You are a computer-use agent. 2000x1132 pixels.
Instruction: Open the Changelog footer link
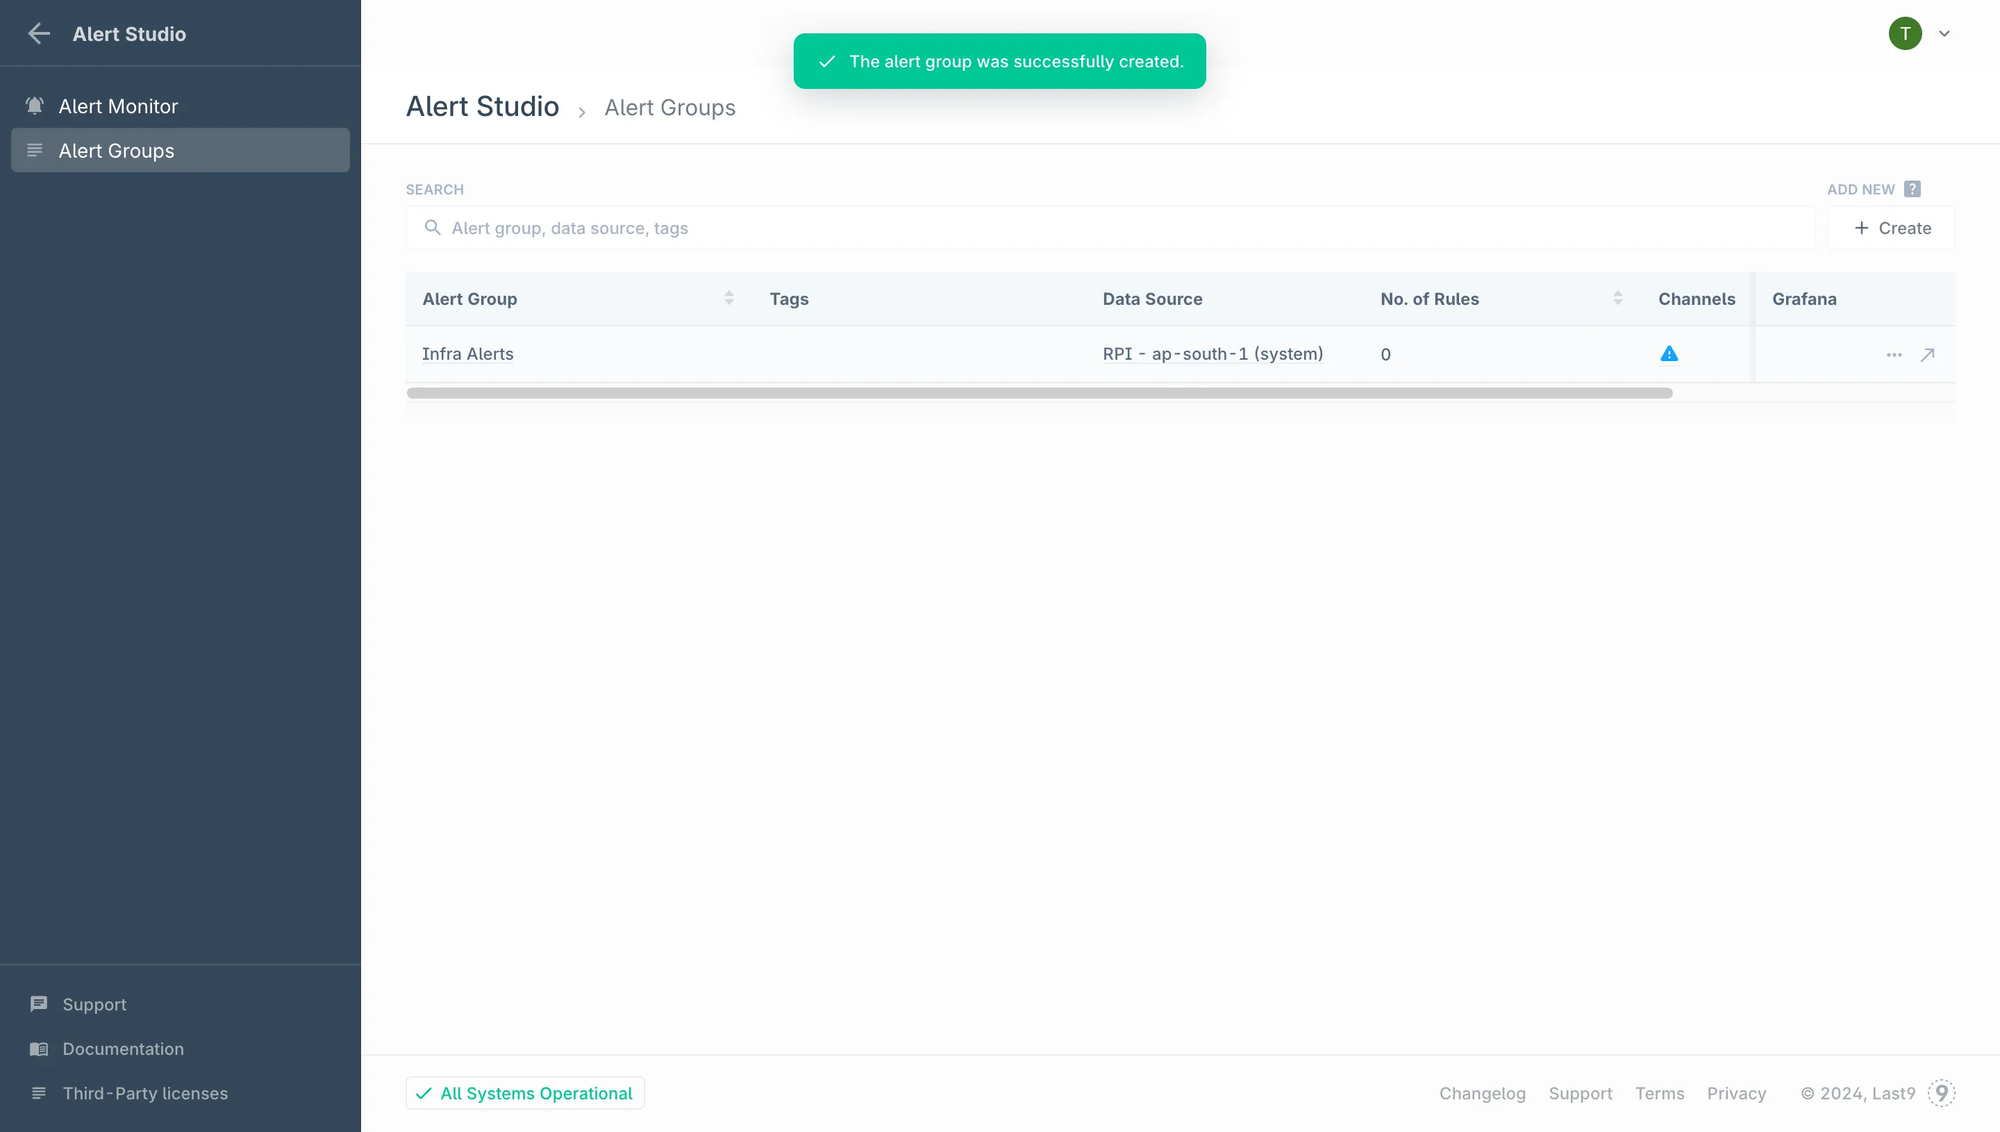[x=1482, y=1093]
